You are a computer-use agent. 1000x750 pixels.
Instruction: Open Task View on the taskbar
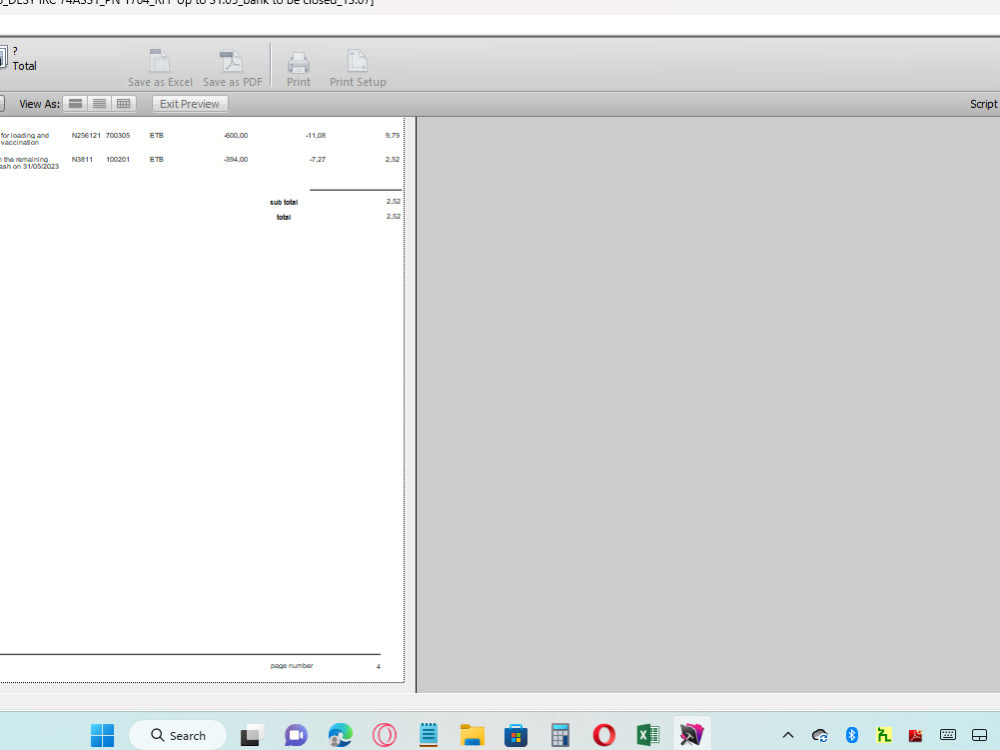coord(252,735)
